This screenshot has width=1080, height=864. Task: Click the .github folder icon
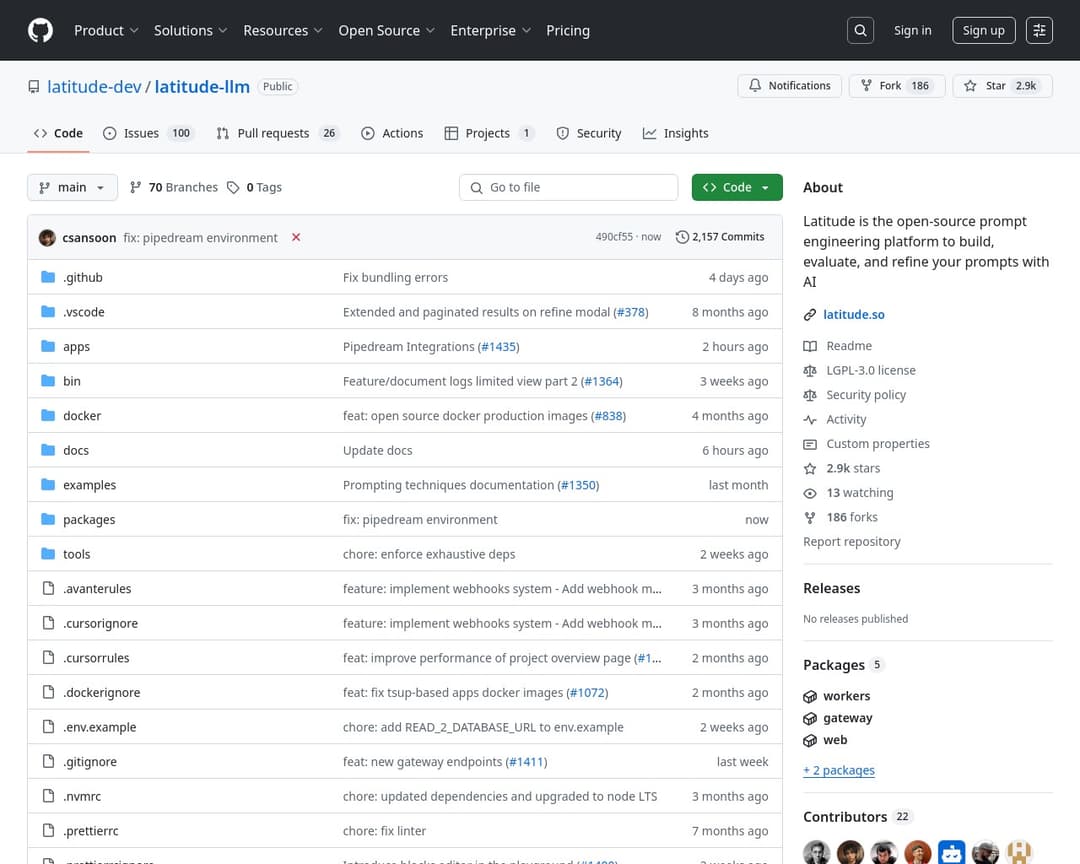[x=48, y=277]
